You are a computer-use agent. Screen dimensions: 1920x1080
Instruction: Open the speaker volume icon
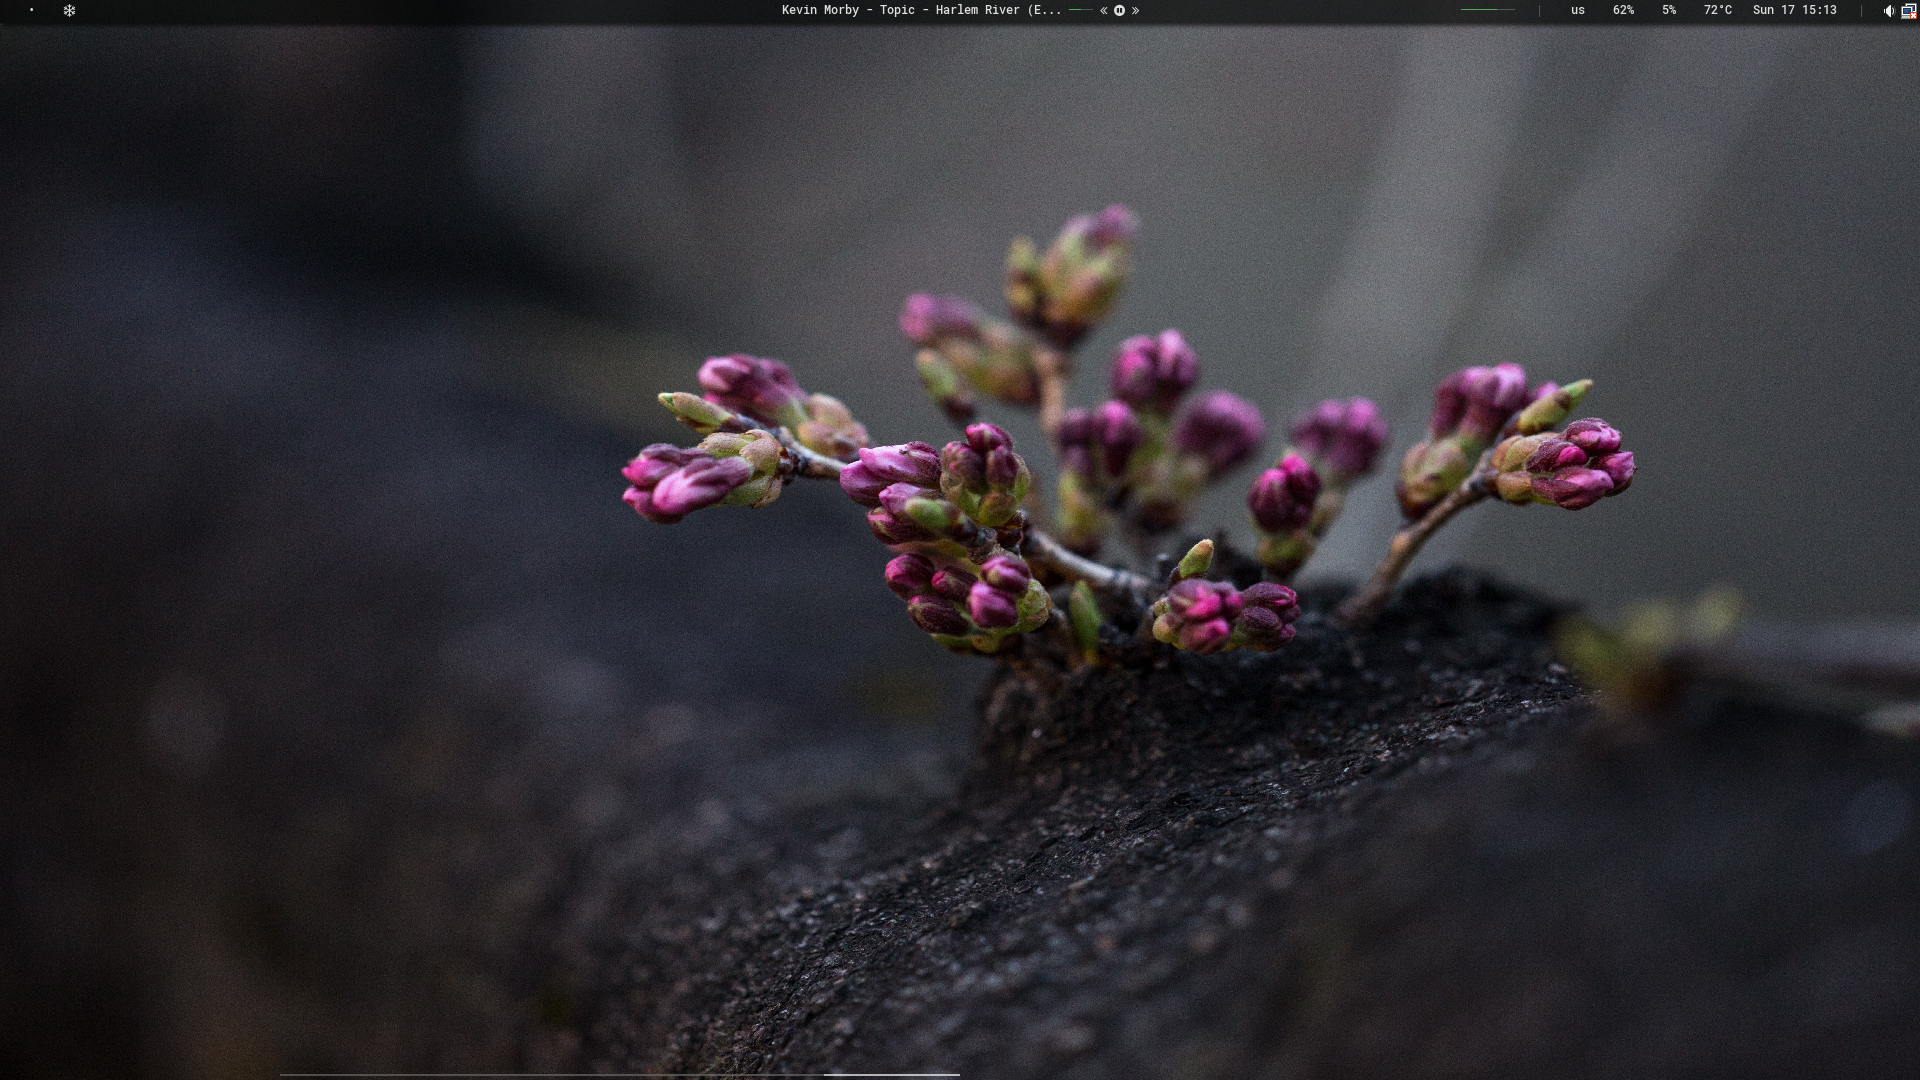coord(1889,11)
